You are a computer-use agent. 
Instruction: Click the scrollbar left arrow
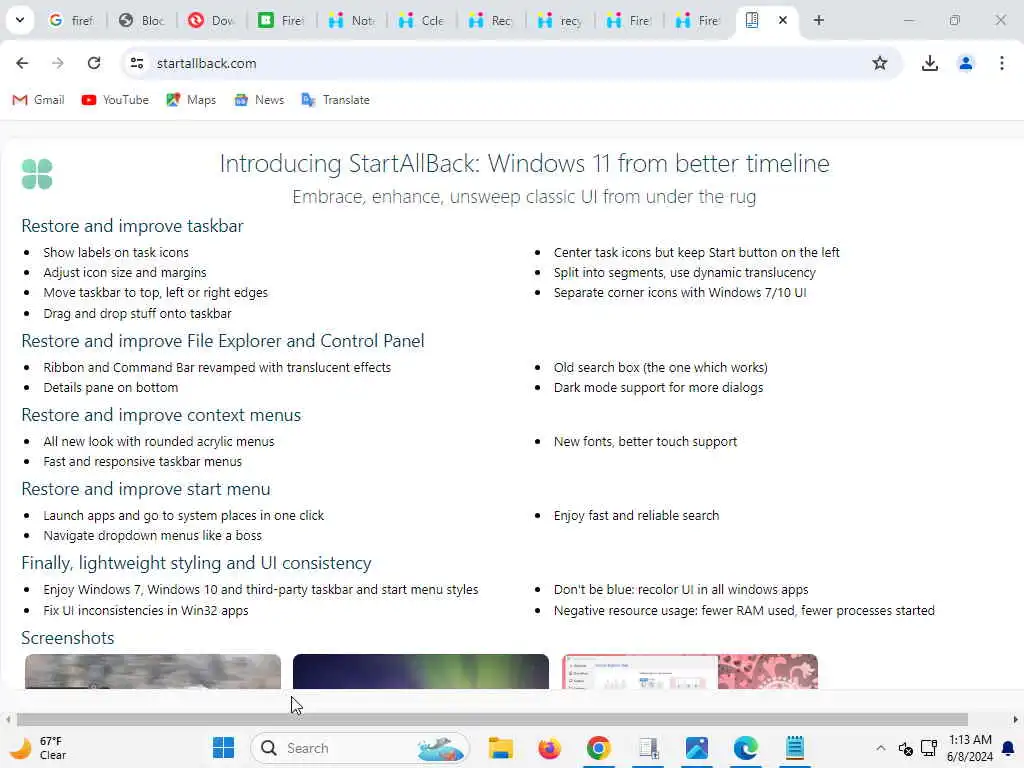[7, 720]
